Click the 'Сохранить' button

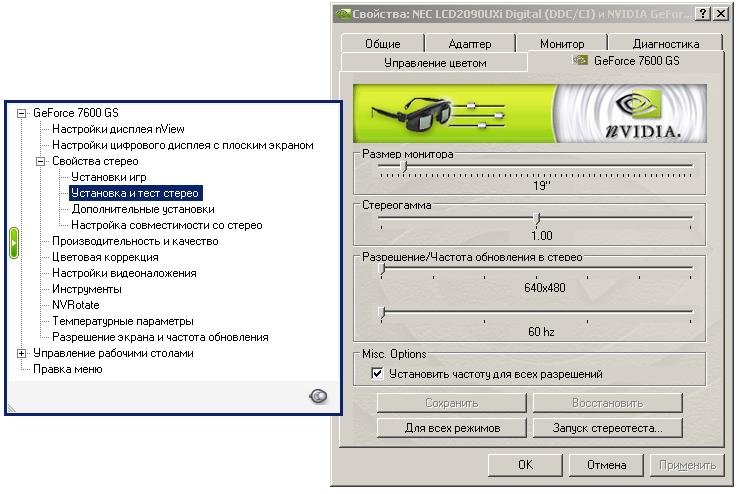452,403
